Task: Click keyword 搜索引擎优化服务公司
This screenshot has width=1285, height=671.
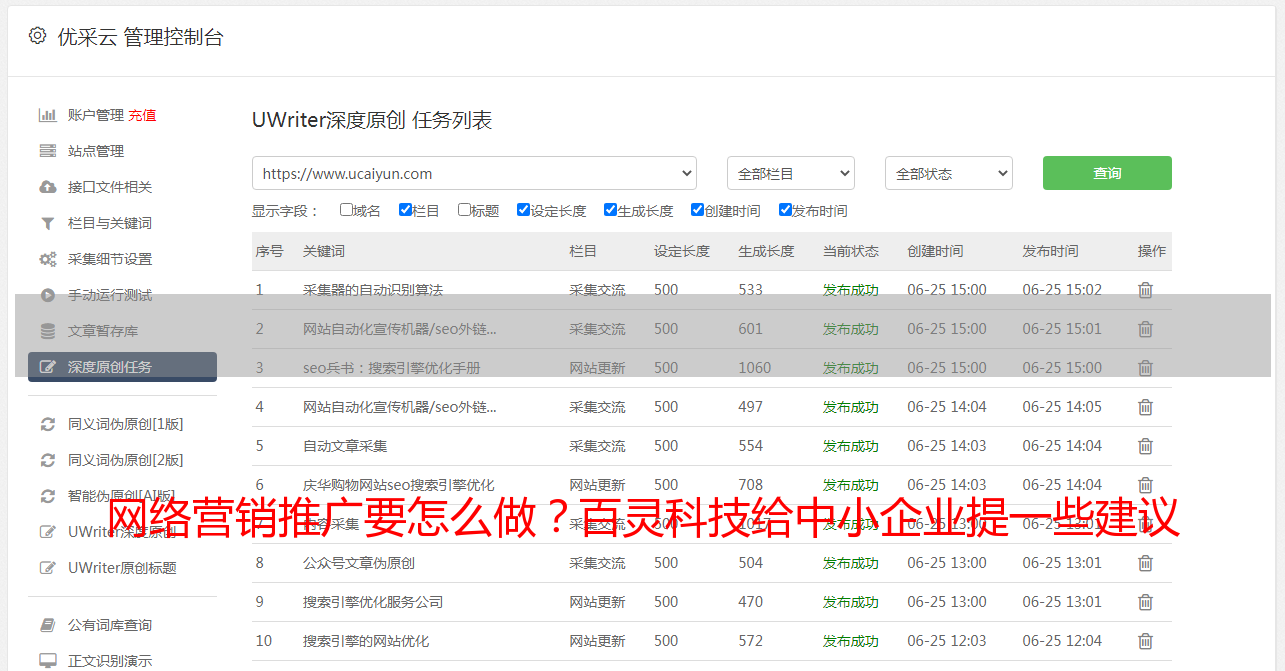Action: click(x=373, y=602)
